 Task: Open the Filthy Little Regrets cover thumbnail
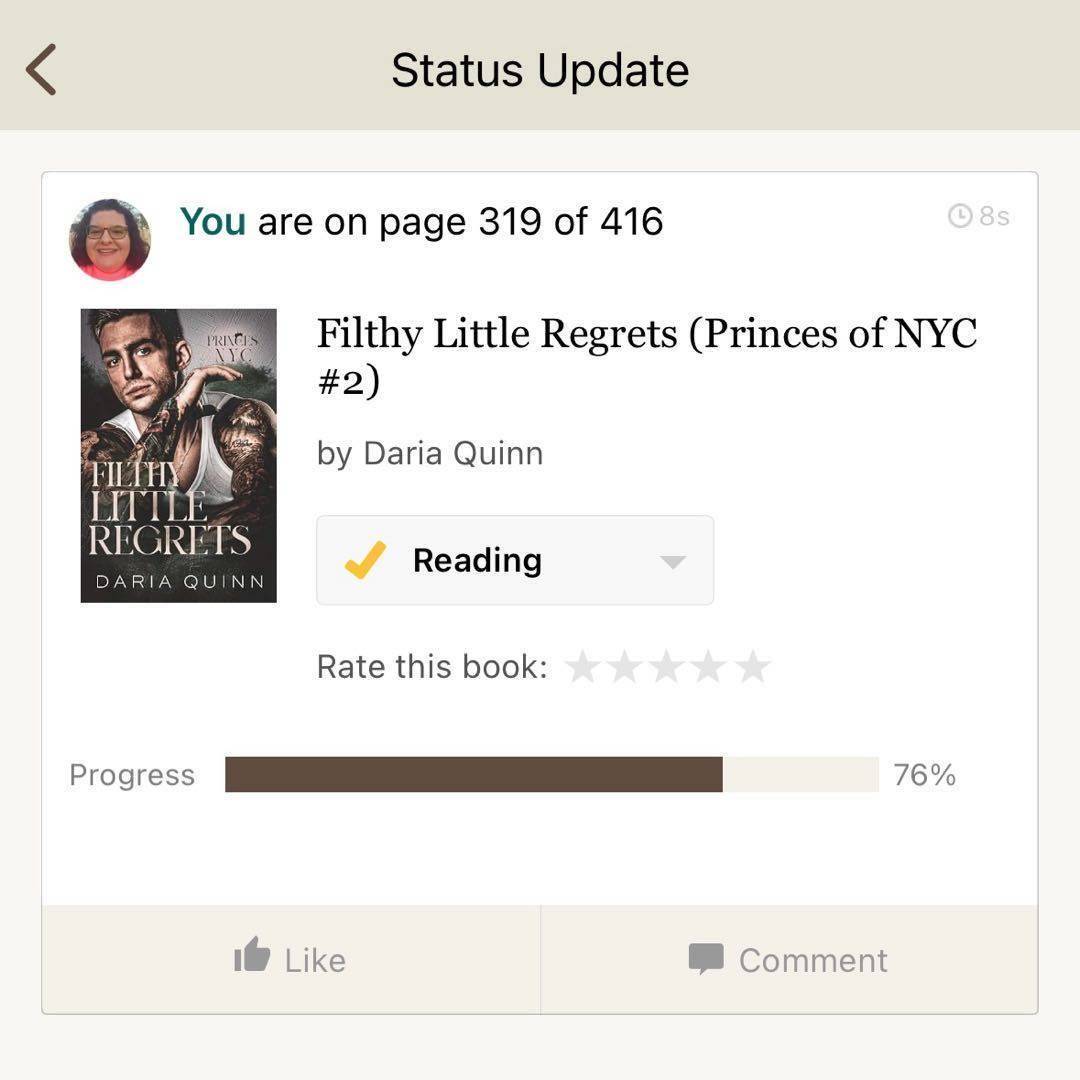tap(178, 455)
